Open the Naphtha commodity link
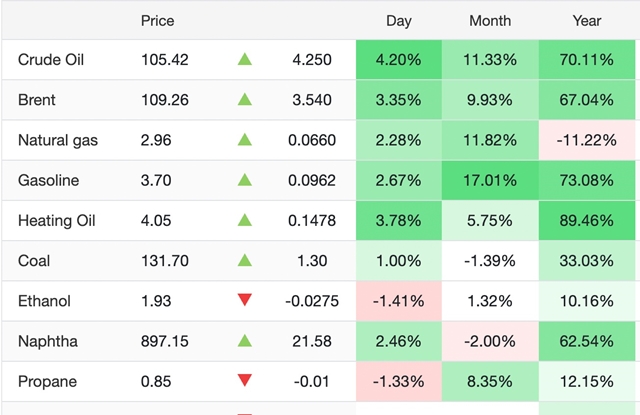The image size is (640, 415). click(x=48, y=342)
